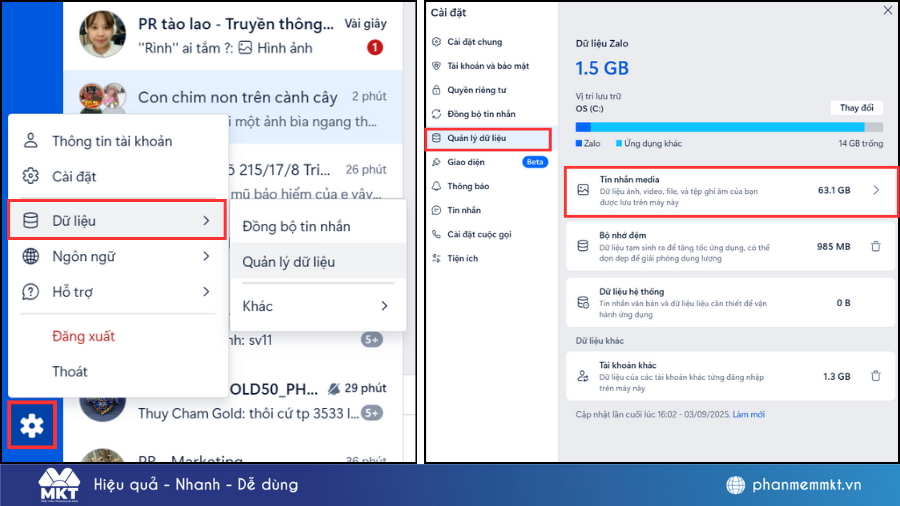Image resolution: width=900 pixels, height=506 pixels.
Task: Click the brush icon next to Giao diện
Action: pyautogui.click(x=436, y=162)
